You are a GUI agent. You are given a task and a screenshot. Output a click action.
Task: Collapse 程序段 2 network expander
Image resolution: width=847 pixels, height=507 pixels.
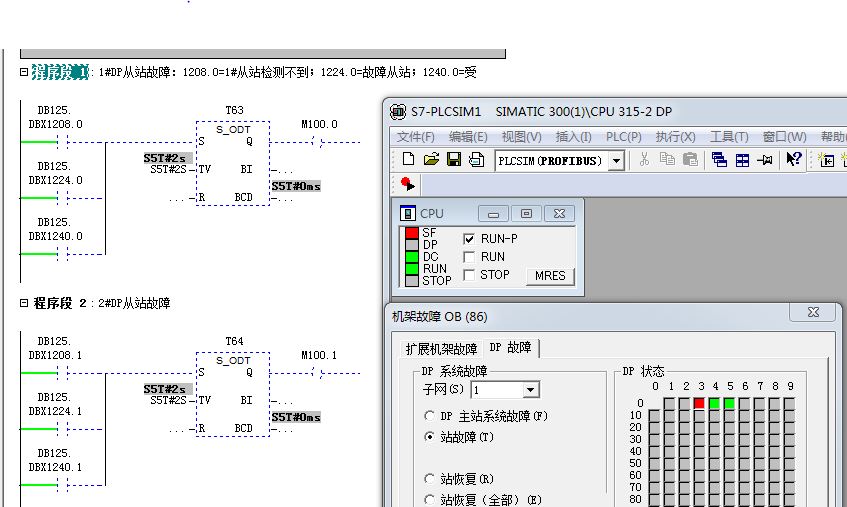pyautogui.click(x=24, y=303)
